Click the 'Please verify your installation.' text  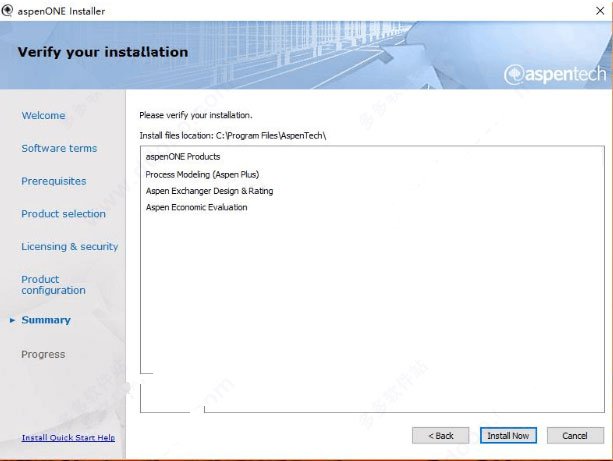(196, 115)
